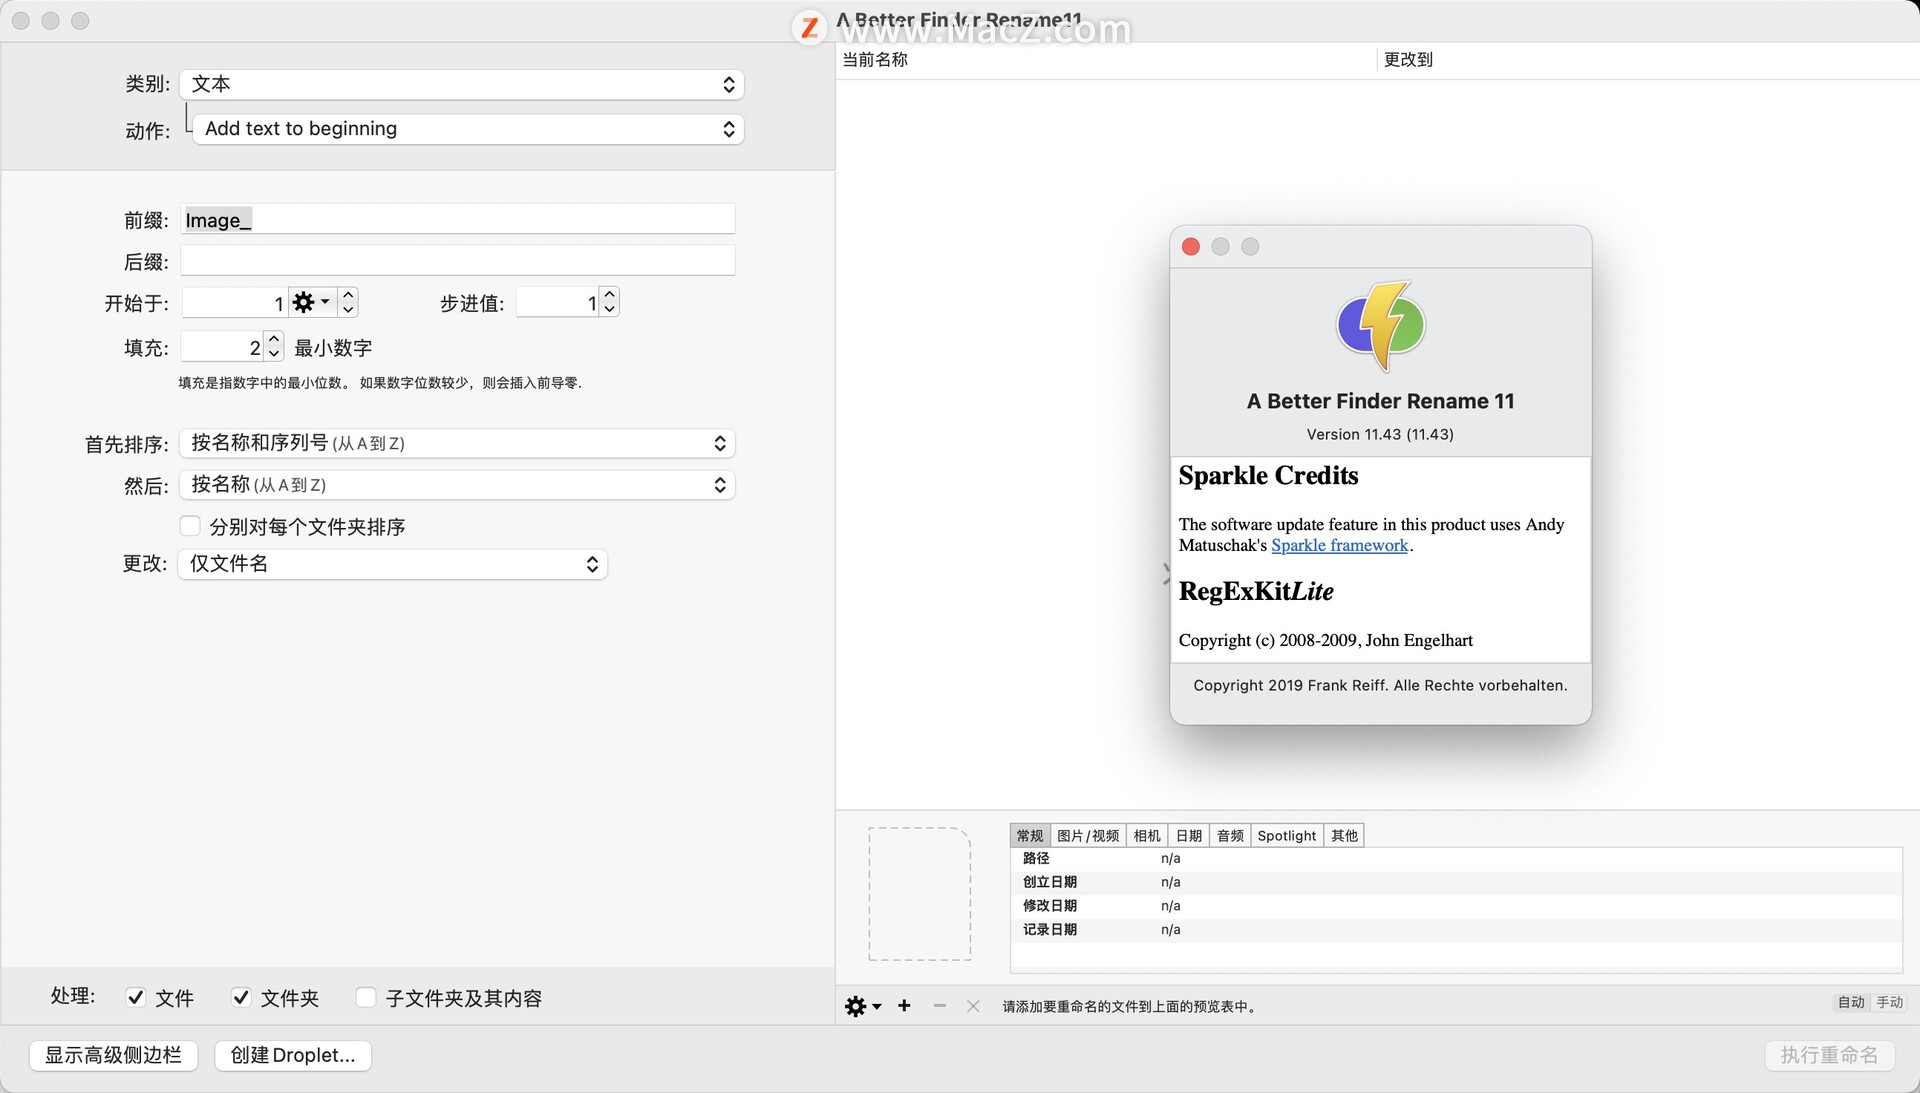
Task: Click the add file gear/settings icon bottom left
Action: (x=858, y=1005)
